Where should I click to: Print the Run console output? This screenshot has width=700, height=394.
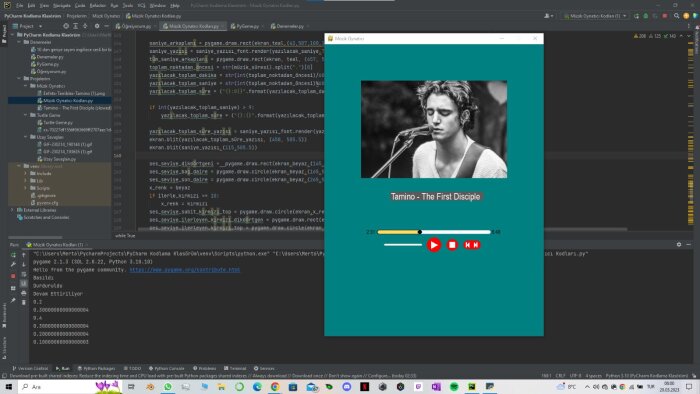pos(24,293)
